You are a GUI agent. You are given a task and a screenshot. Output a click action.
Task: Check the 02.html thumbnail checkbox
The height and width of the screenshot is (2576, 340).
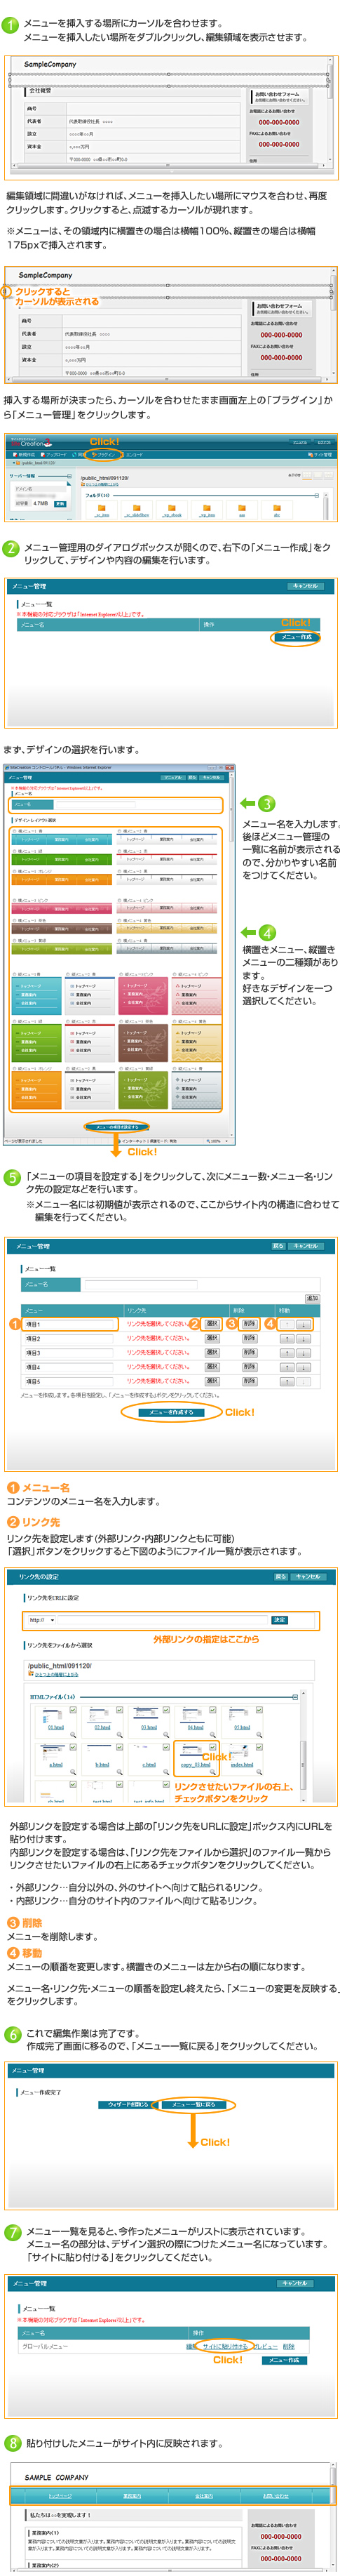tap(119, 1709)
